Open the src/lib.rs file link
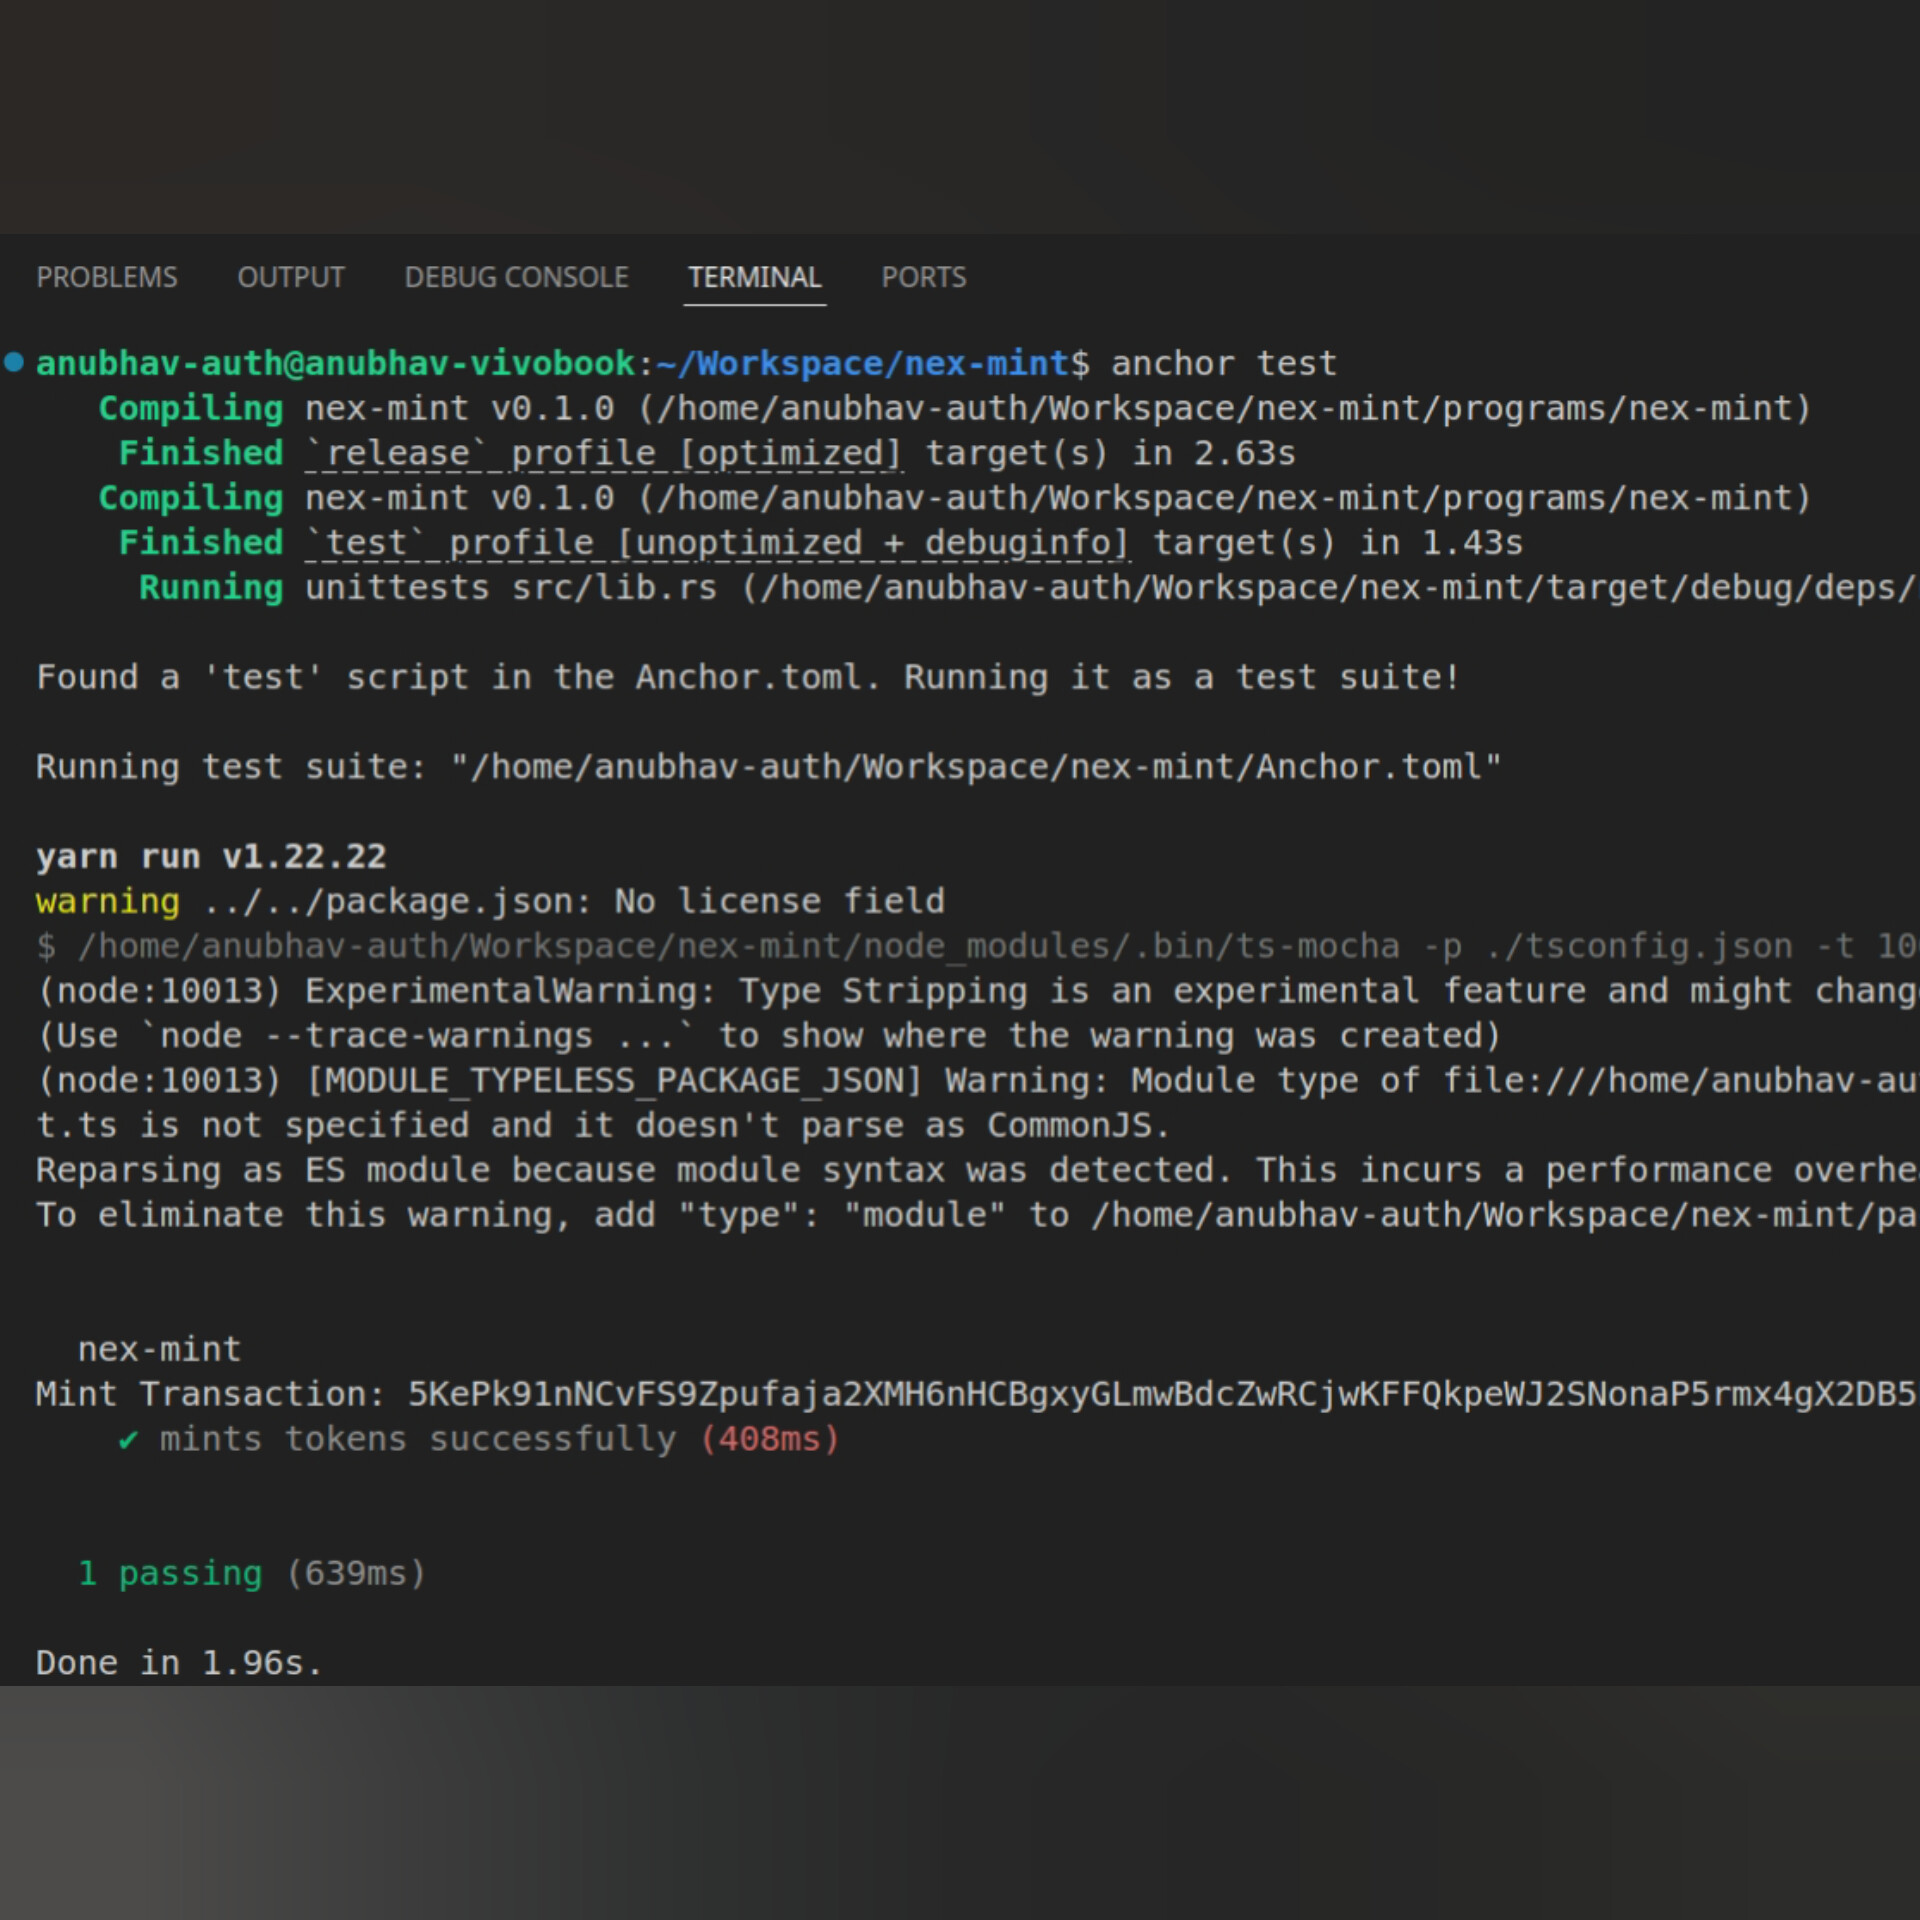Viewport: 1920px width, 1920px height. click(x=614, y=587)
